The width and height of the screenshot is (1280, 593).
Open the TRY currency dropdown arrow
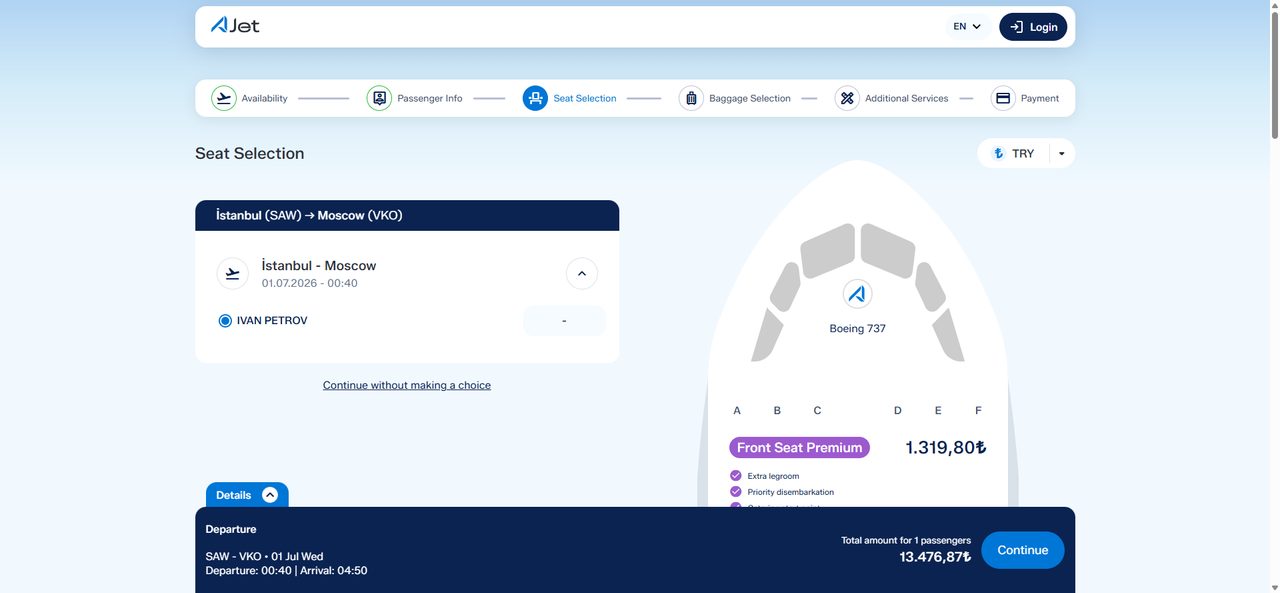point(1061,153)
